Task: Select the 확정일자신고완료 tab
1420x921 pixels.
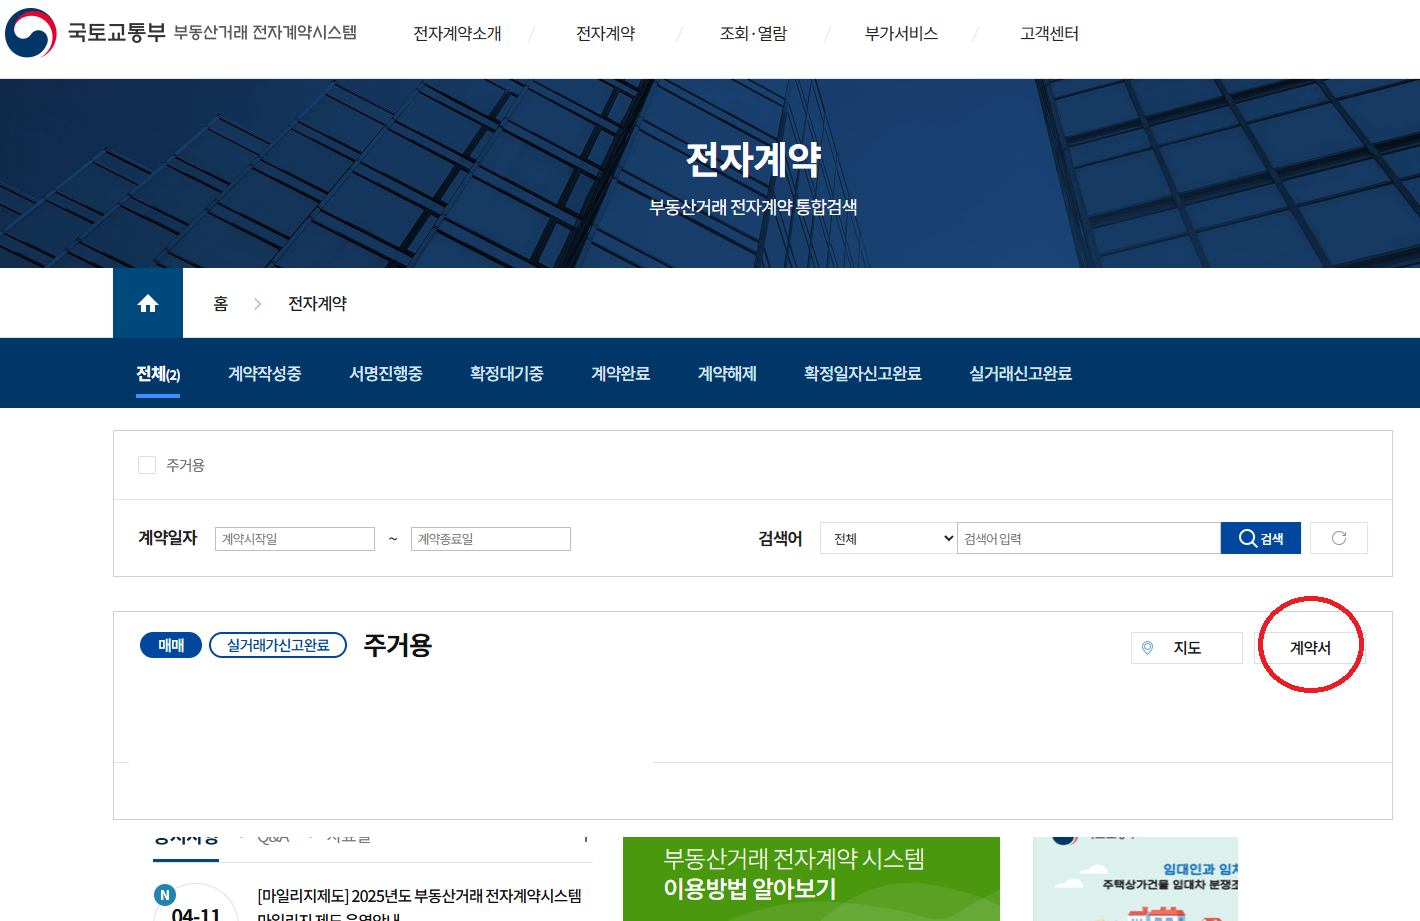Action: click(863, 374)
